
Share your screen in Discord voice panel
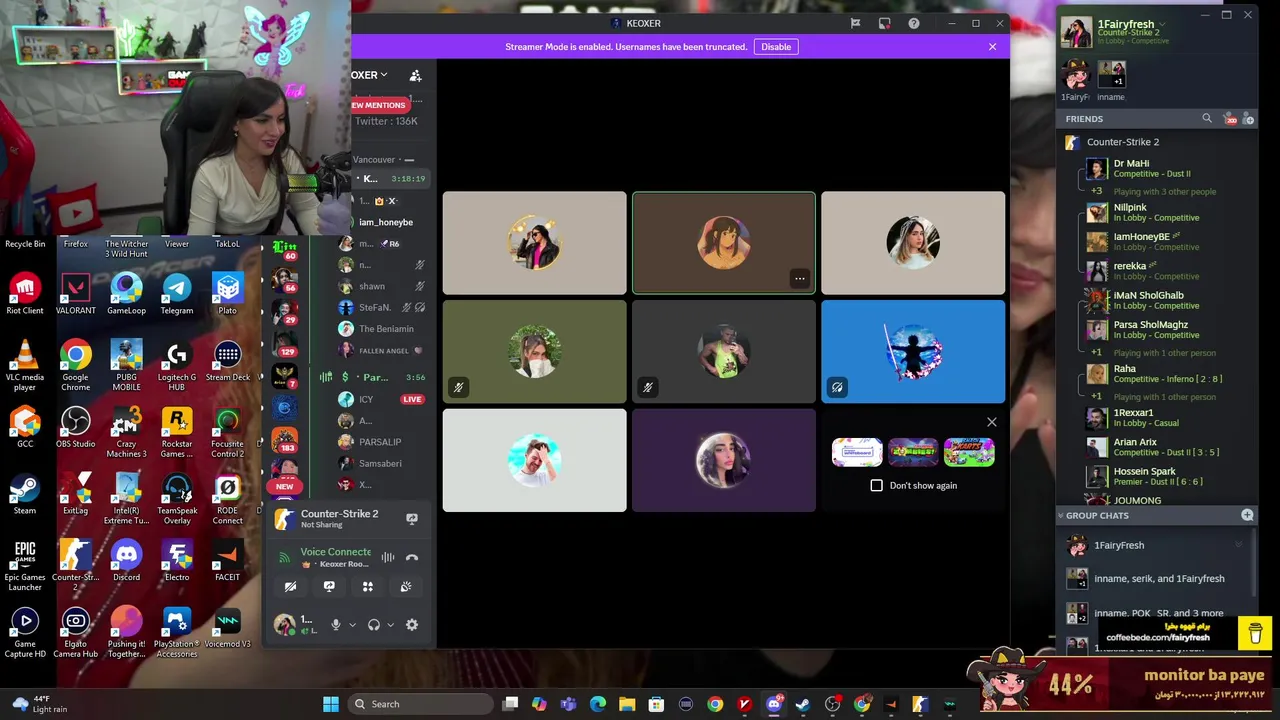tap(329, 587)
